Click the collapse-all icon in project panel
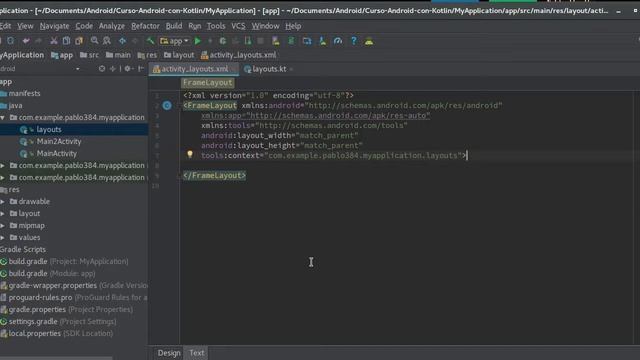The image size is (640, 360). tap(113, 69)
